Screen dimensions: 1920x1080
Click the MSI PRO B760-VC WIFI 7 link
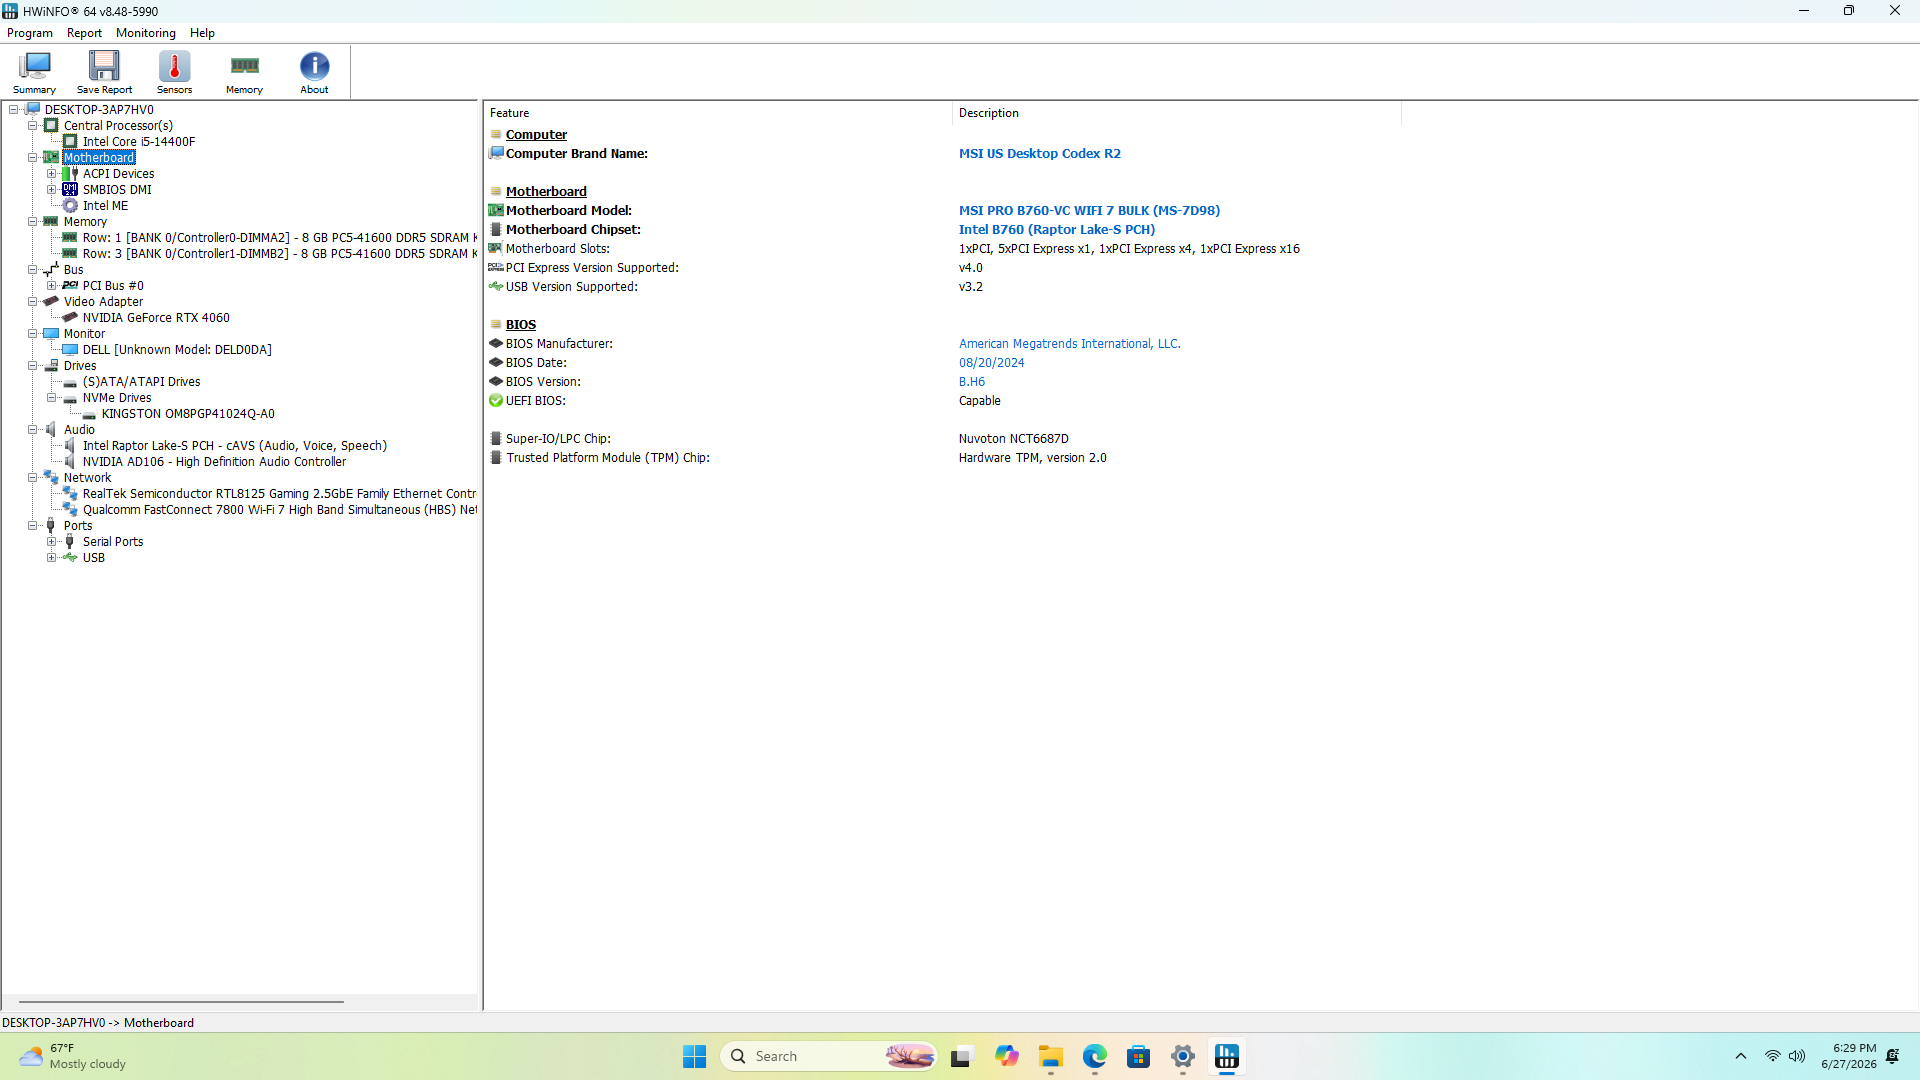1089,211
